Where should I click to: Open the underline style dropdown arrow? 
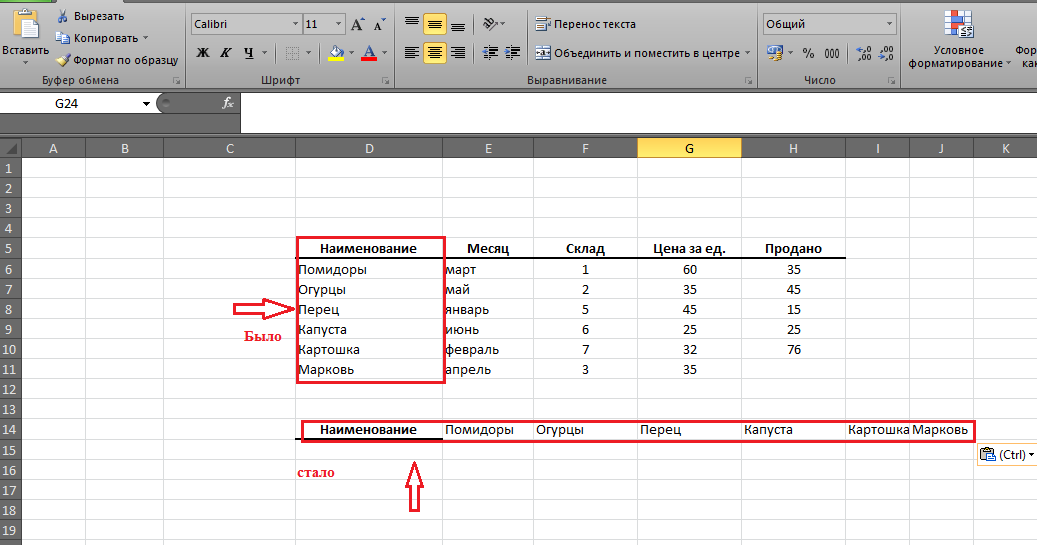[x=265, y=52]
